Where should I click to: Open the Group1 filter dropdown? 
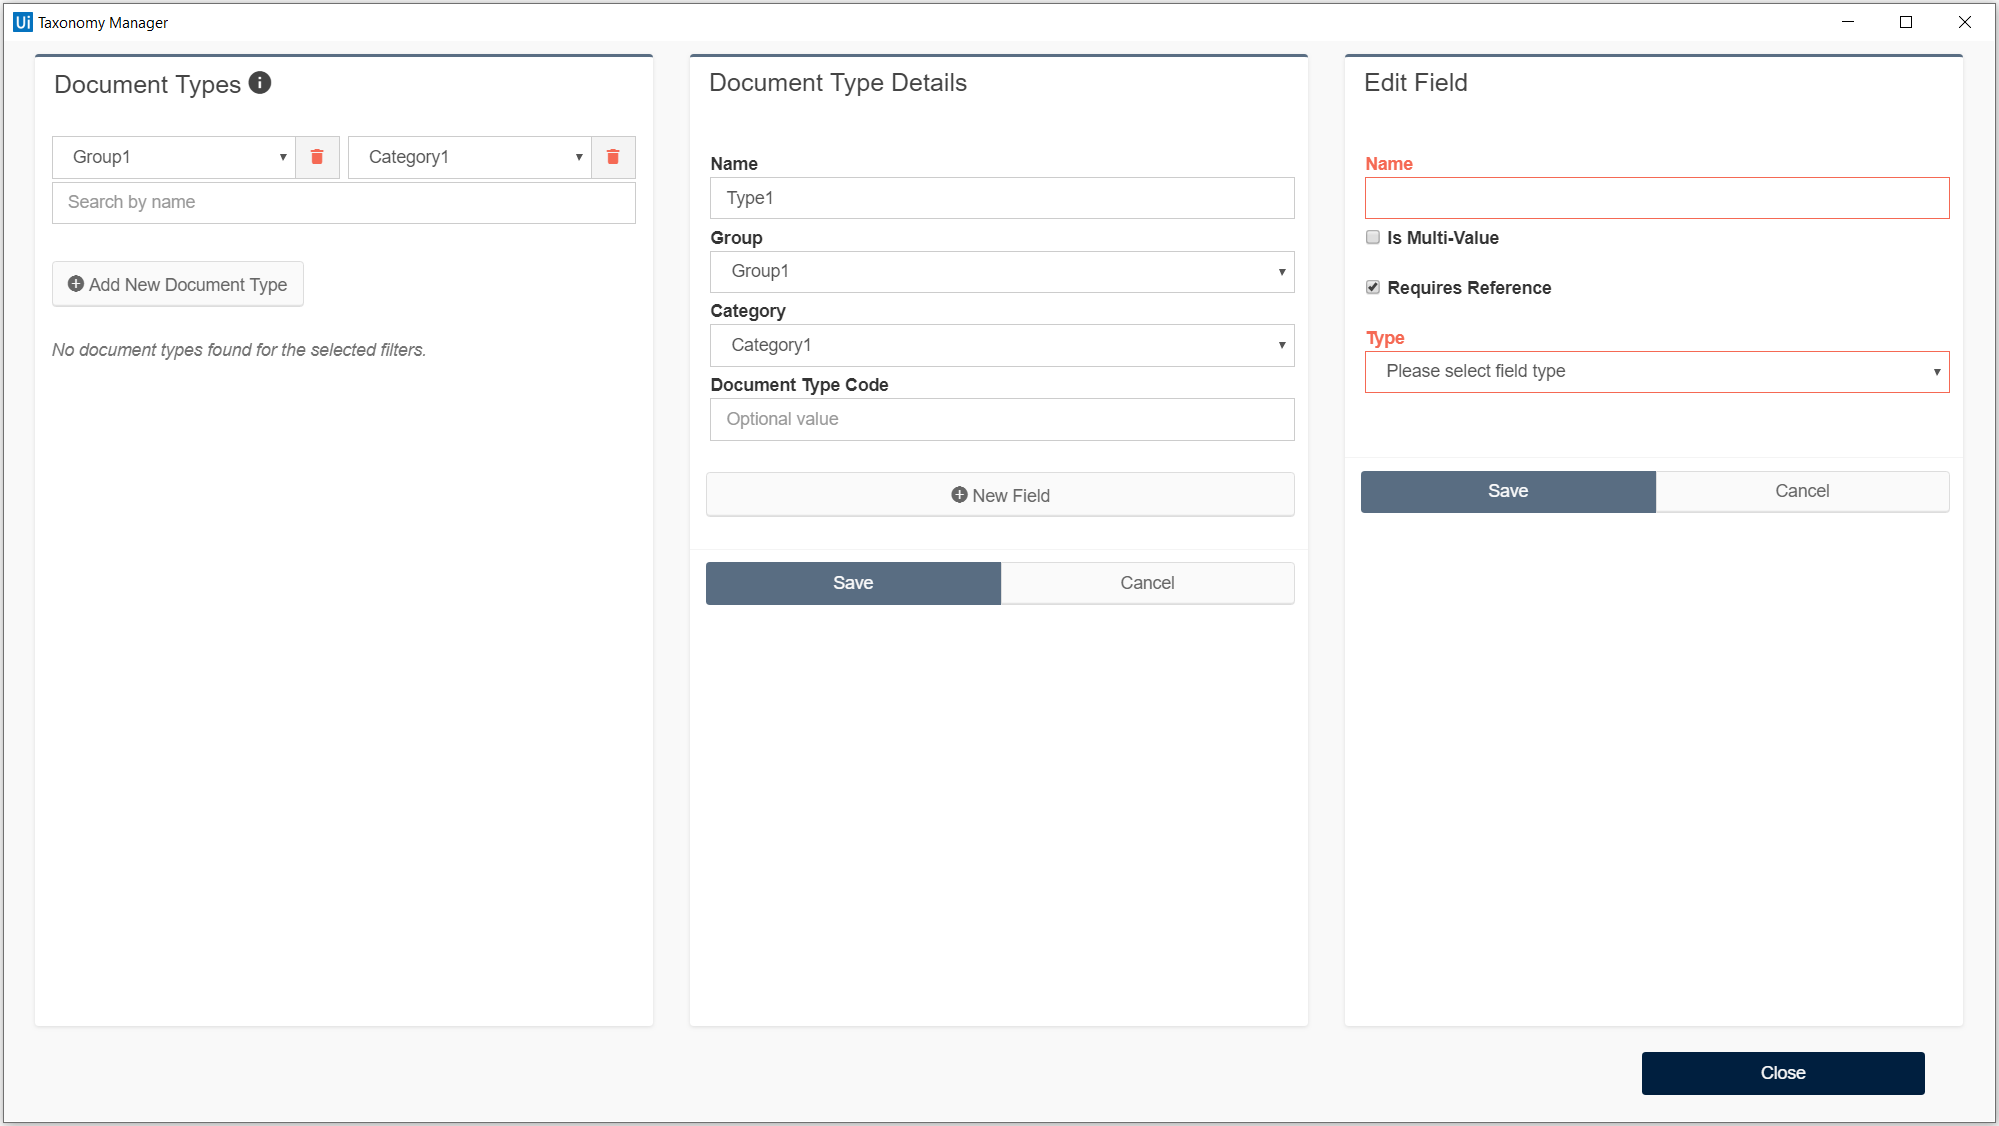coord(174,157)
